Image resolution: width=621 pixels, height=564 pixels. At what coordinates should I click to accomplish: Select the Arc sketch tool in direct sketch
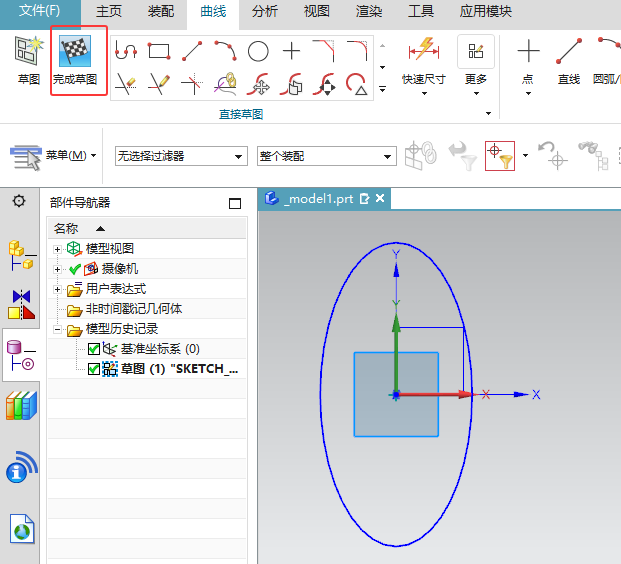tap(225, 51)
